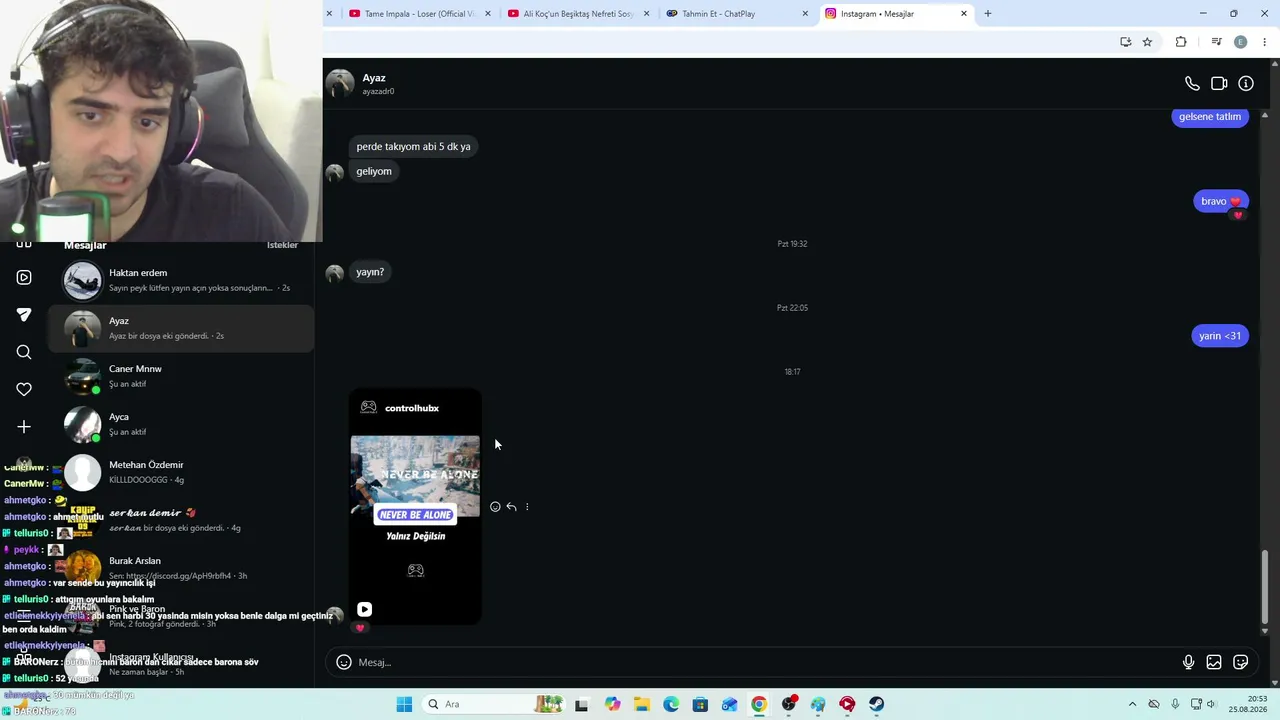Click the heart reaction under shared reel
The width and height of the screenshot is (1280, 720).
coord(361,628)
